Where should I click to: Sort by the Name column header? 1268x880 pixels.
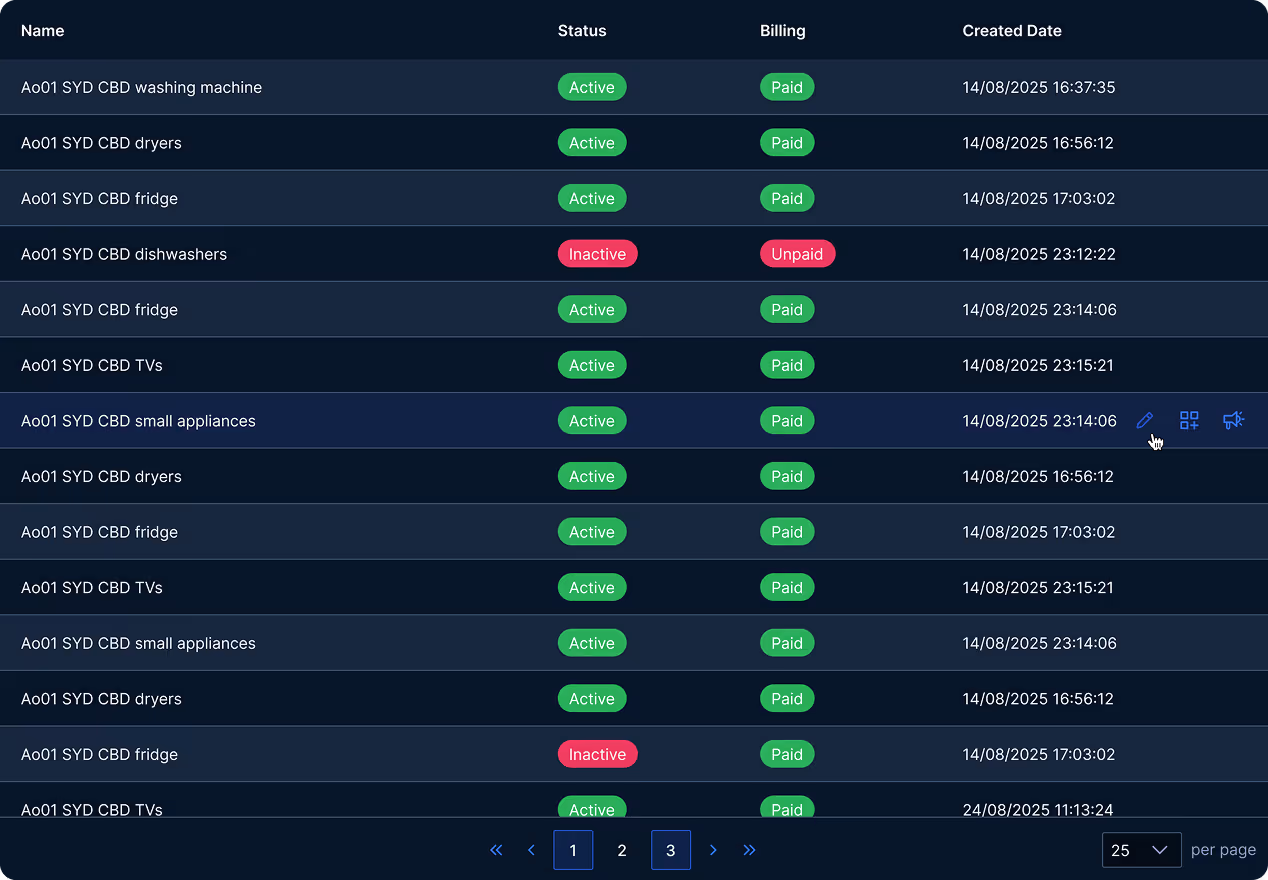[x=42, y=30]
